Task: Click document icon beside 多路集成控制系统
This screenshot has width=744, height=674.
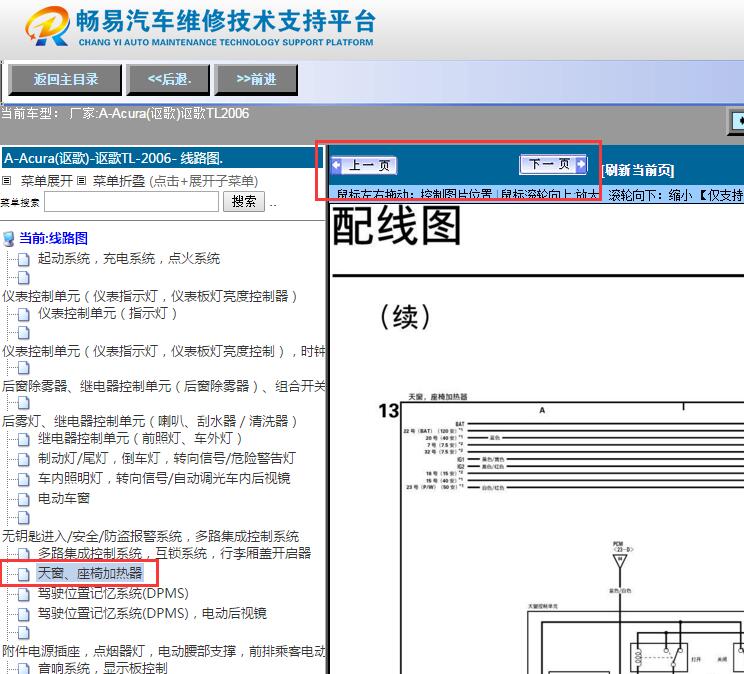Action: click(x=23, y=554)
